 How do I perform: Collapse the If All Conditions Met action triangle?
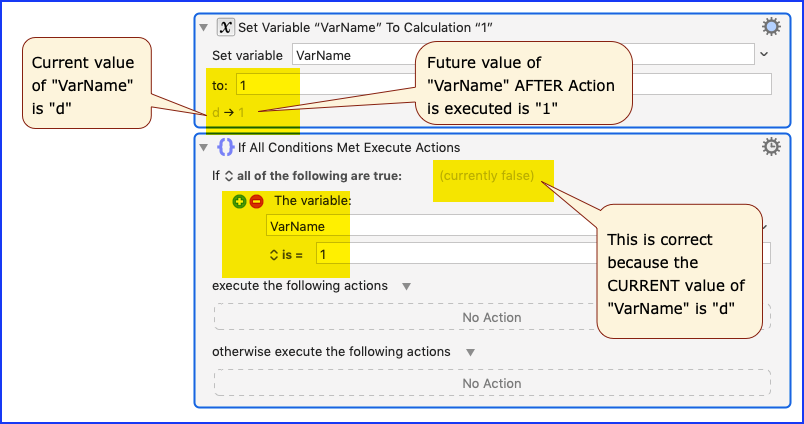204,148
